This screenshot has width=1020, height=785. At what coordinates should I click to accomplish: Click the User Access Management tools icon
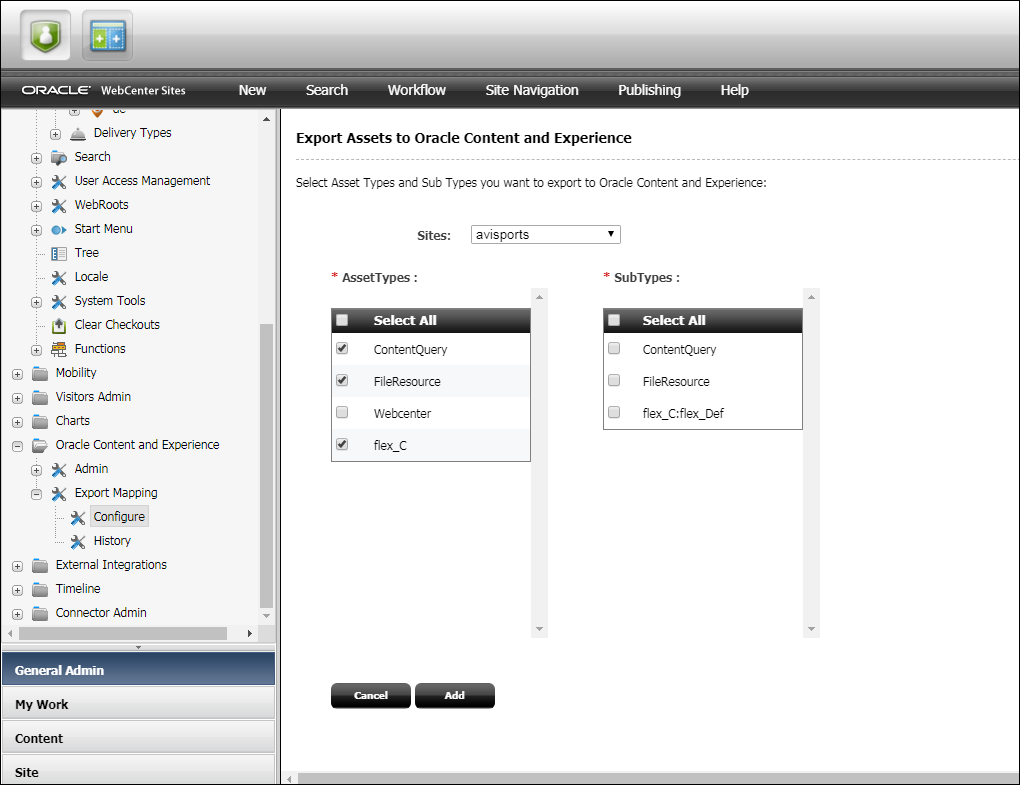point(59,181)
